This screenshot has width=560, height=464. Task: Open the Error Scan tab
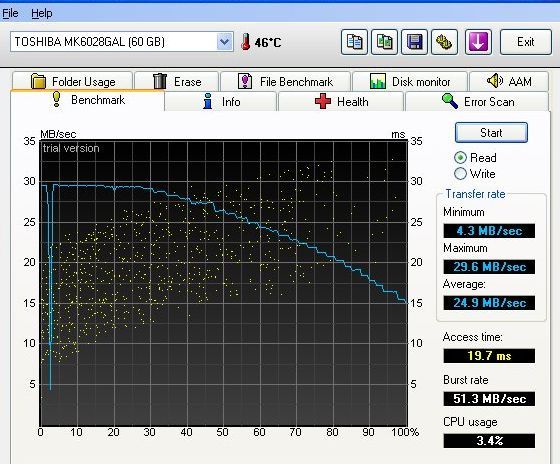(477, 102)
